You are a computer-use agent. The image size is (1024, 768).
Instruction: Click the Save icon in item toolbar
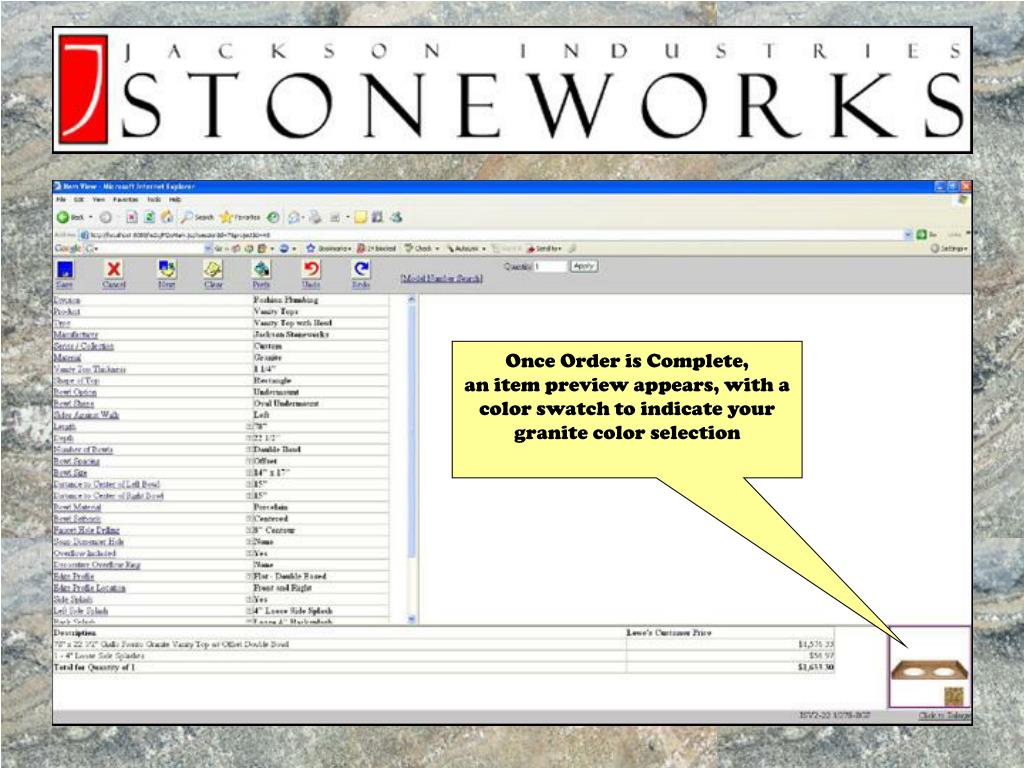click(65, 270)
